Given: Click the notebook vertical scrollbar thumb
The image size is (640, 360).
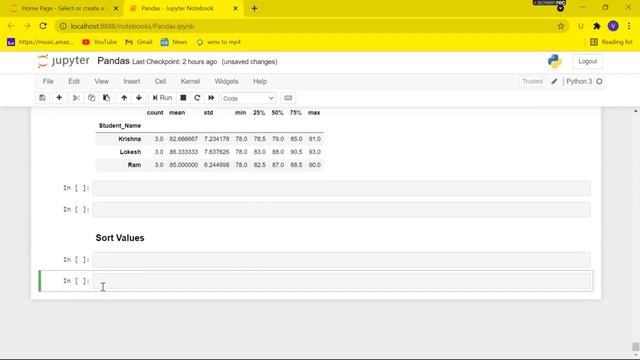Looking at the screenshot, I should coord(636,347).
